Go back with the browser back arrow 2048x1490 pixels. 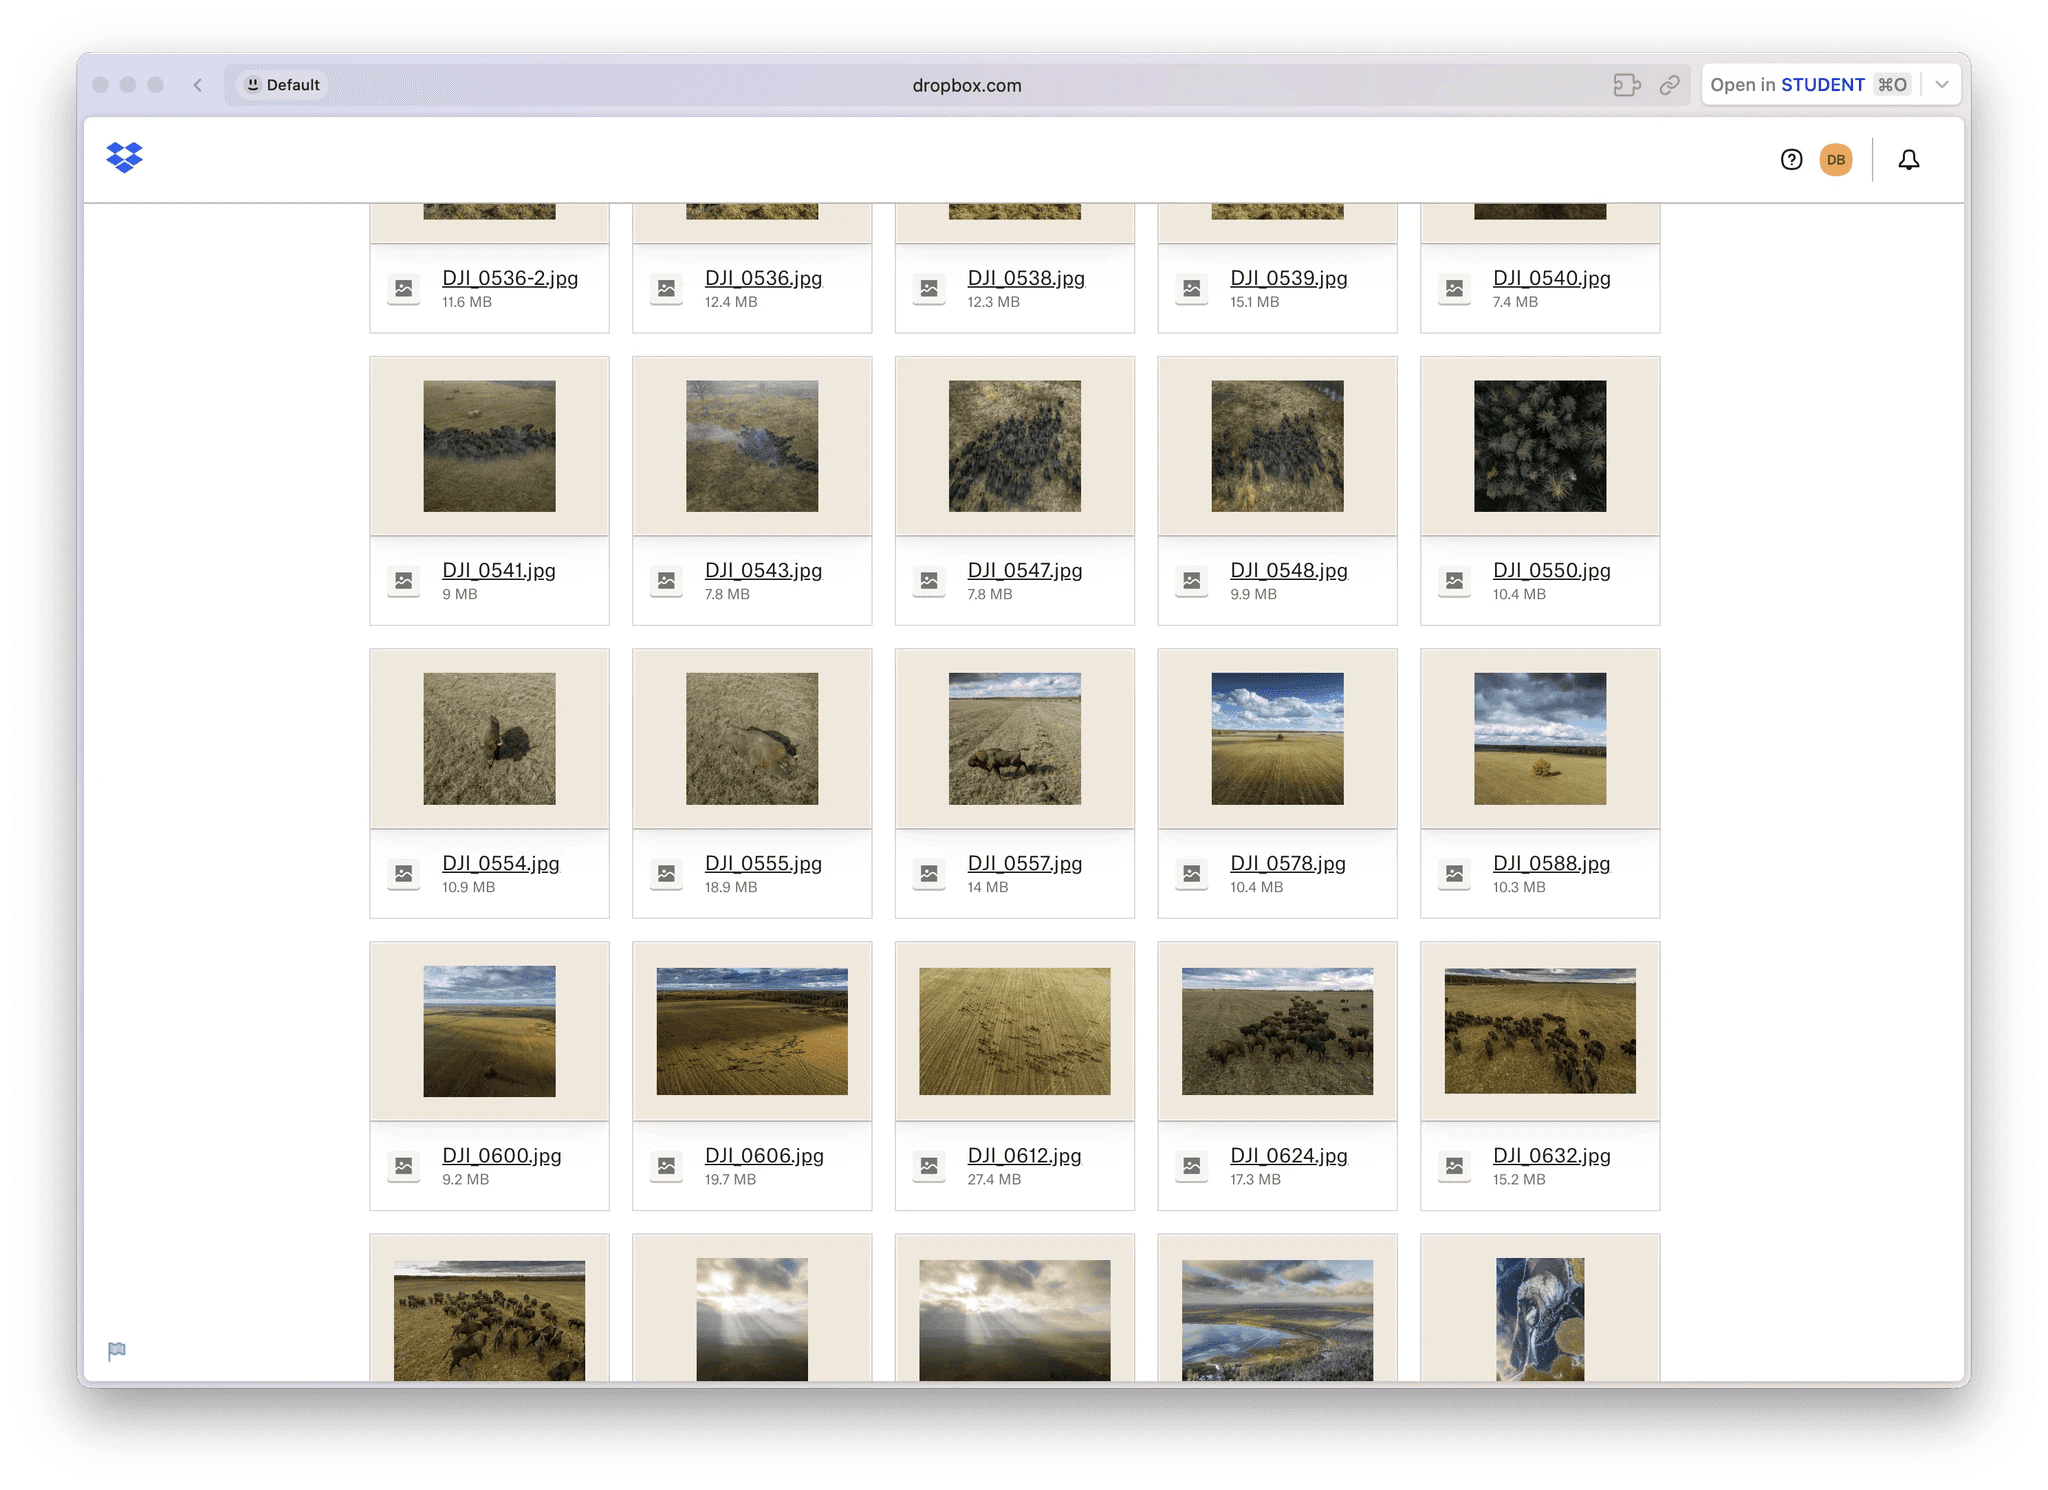coord(198,85)
